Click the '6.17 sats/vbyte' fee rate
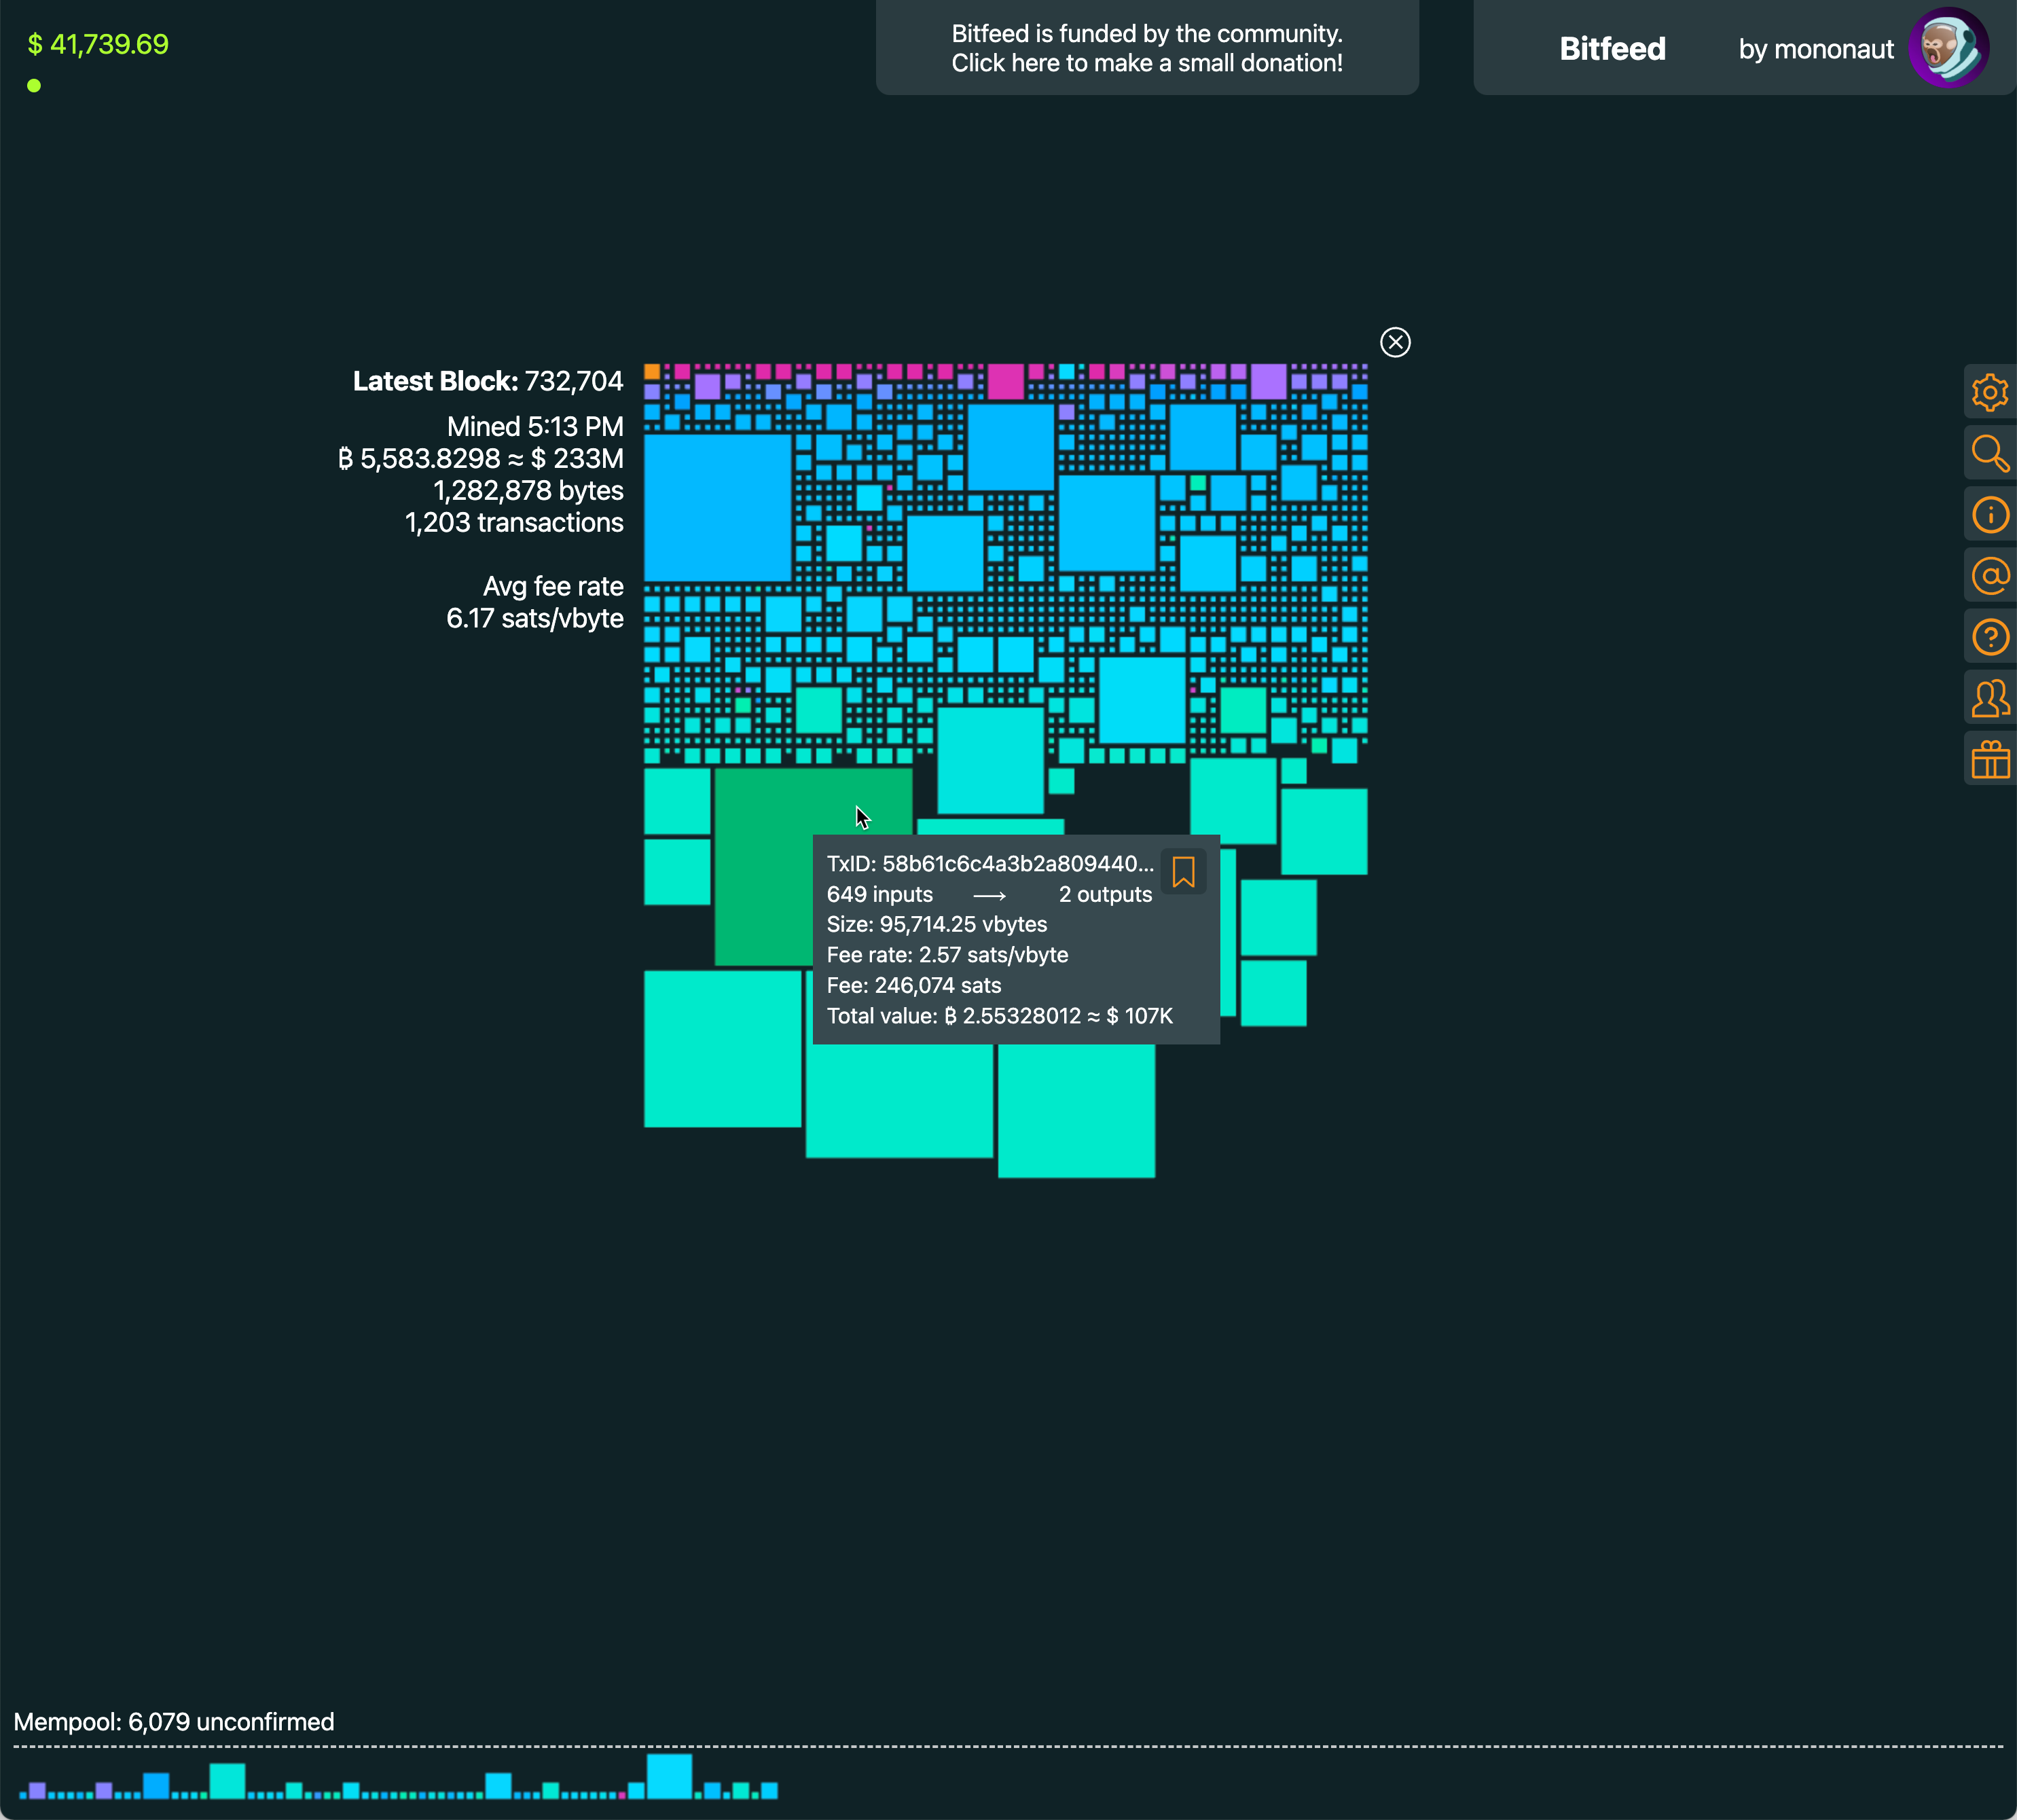 pos(535,619)
